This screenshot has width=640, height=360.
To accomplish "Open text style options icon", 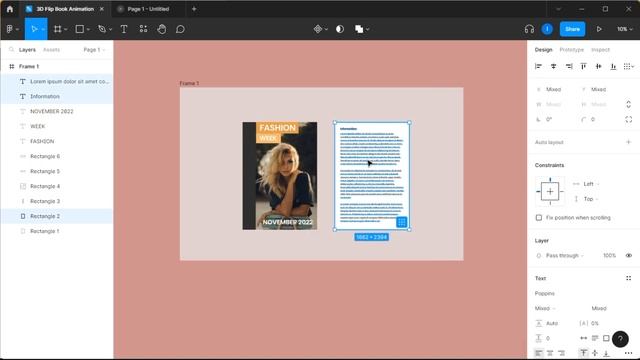I will (x=629, y=278).
